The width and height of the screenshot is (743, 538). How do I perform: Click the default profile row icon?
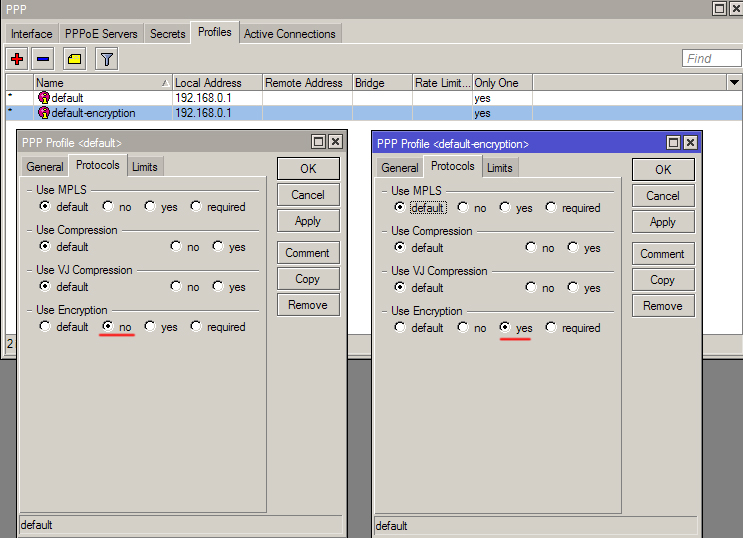coord(43,98)
